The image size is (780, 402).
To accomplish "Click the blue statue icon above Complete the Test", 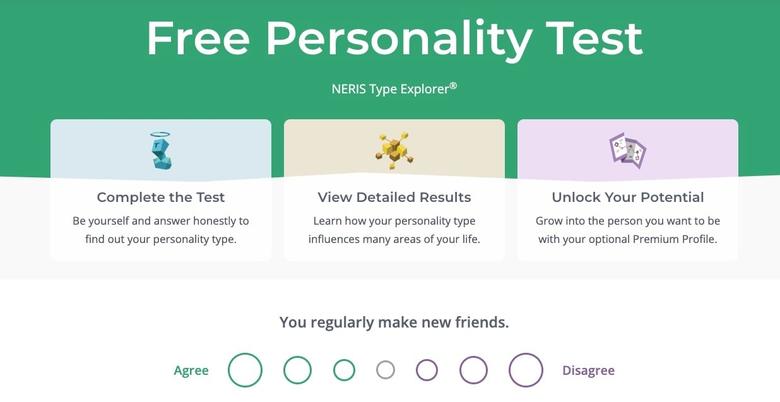I will tap(160, 150).
